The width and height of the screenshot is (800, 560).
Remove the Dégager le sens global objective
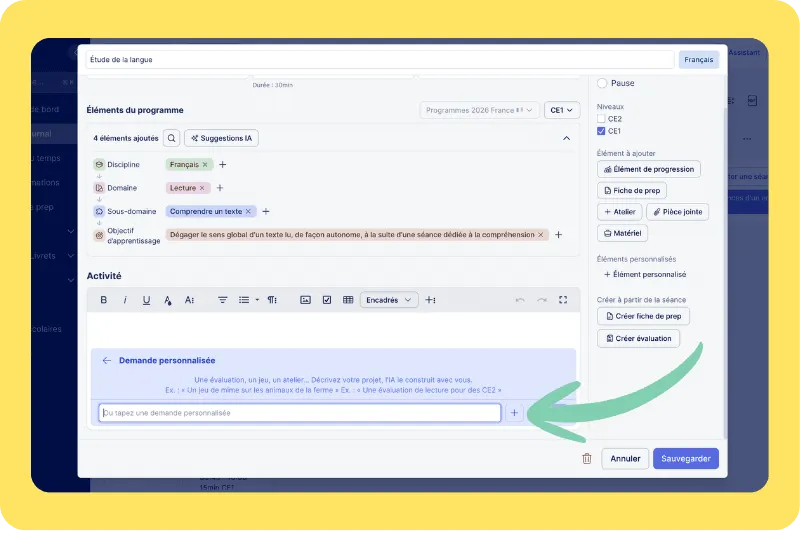point(541,235)
